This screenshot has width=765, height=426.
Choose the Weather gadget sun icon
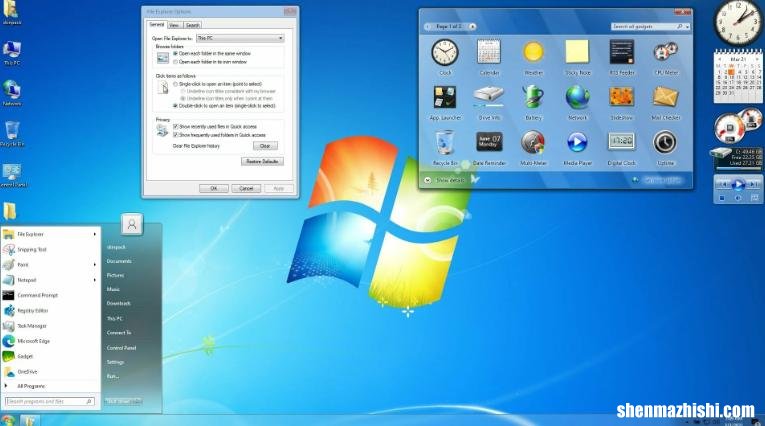(533, 52)
